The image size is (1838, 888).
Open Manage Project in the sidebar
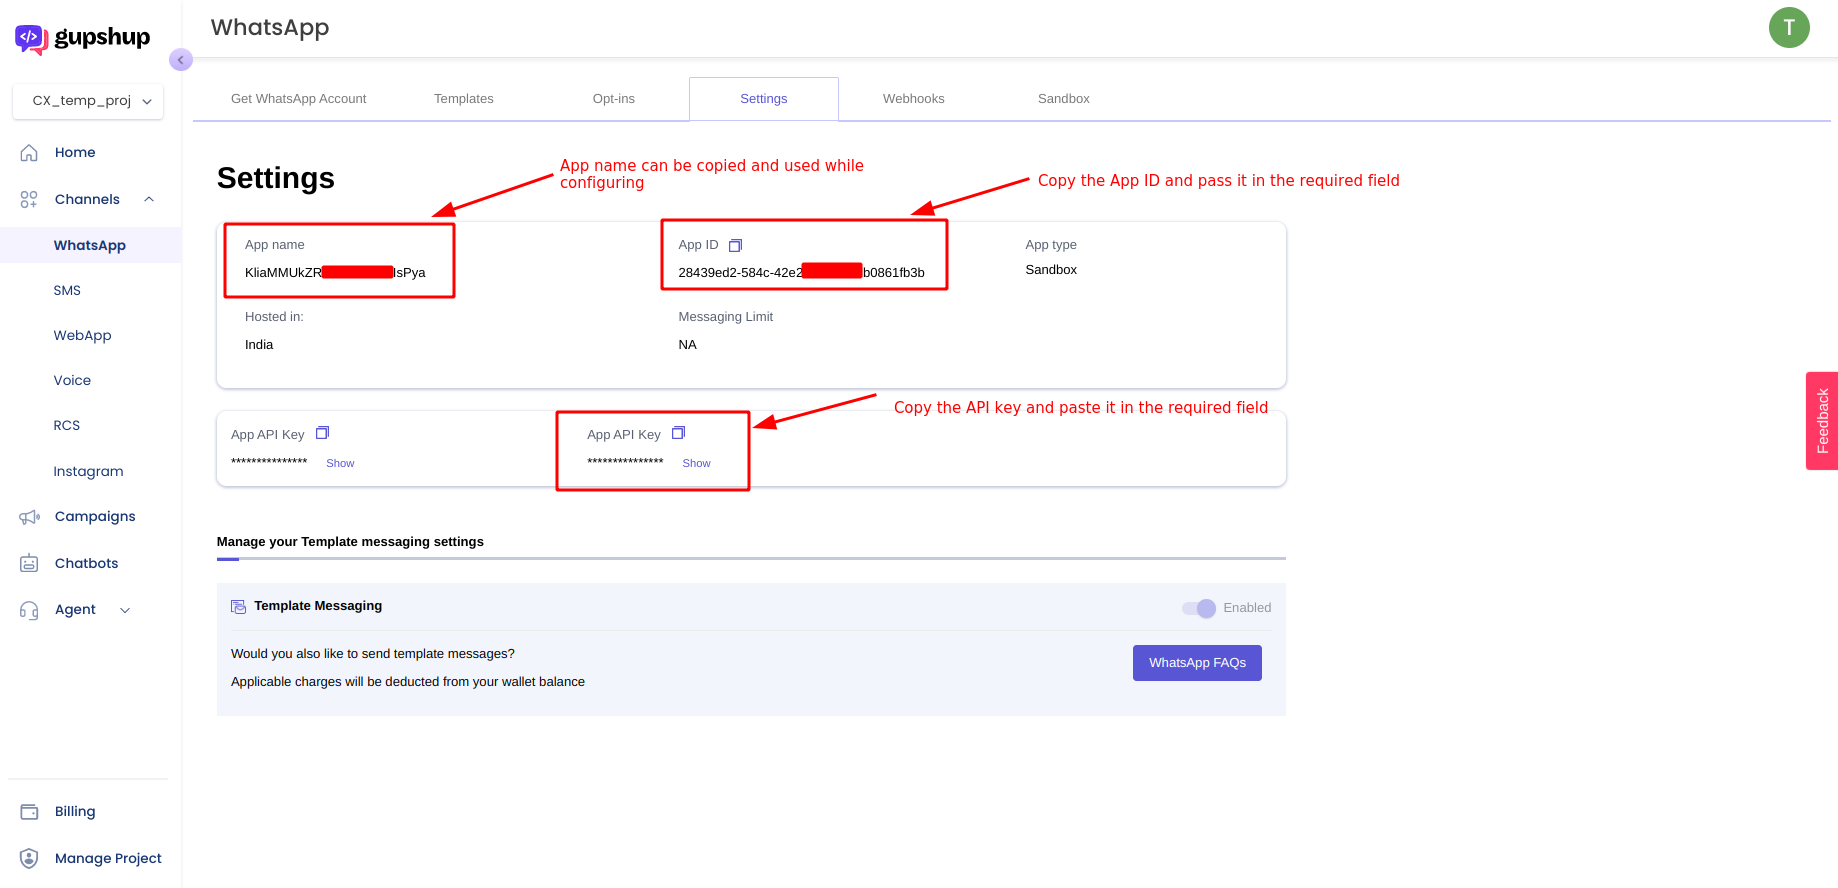coord(108,859)
